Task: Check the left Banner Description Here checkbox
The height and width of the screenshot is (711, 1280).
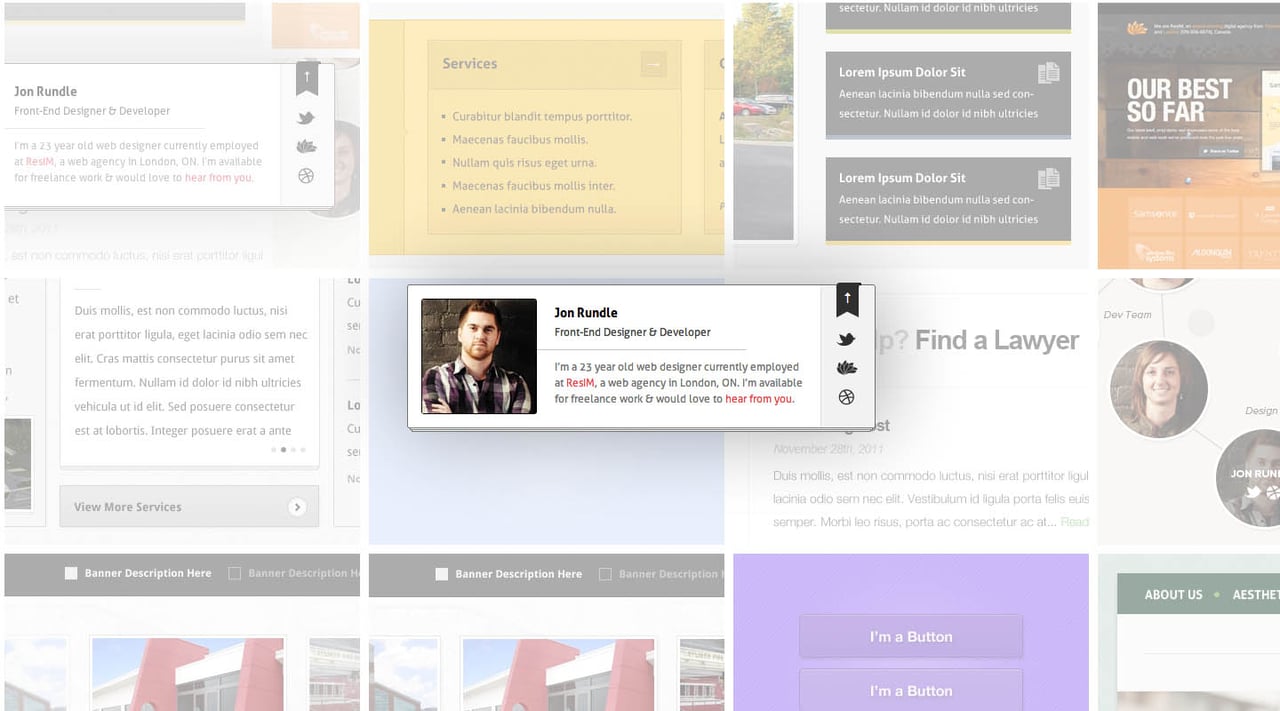Action: [x=71, y=573]
